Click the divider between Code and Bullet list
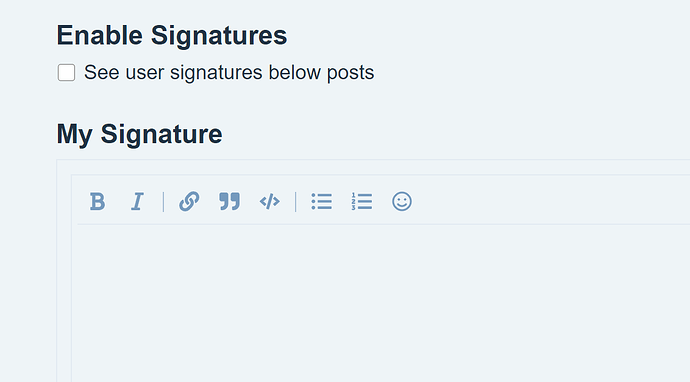Screen dimensions: 690x382 pos(296,202)
